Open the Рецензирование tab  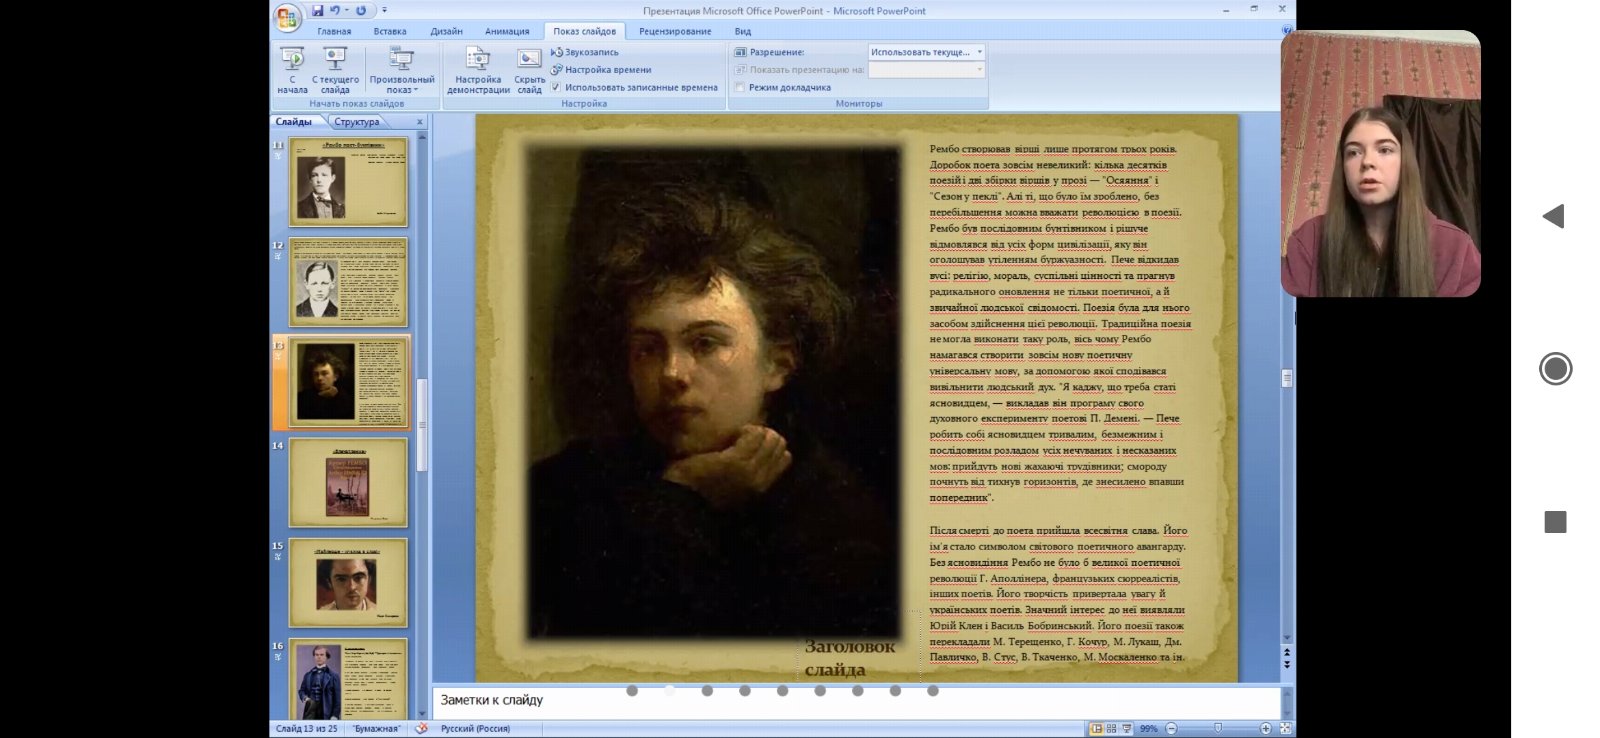pyautogui.click(x=675, y=31)
